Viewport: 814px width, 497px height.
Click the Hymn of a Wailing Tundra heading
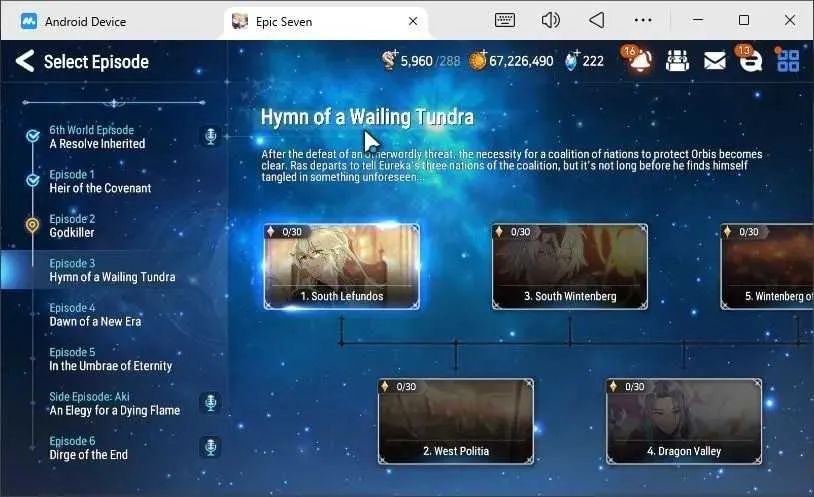pos(367,117)
